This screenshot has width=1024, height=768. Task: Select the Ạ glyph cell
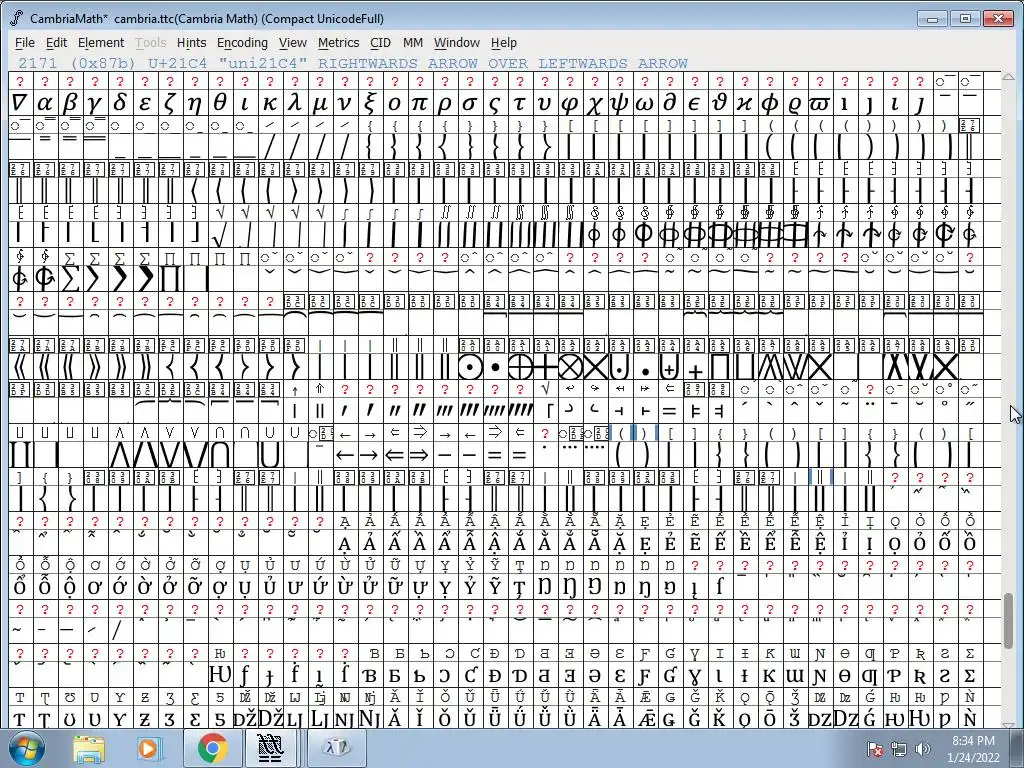pyautogui.click(x=345, y=543)
